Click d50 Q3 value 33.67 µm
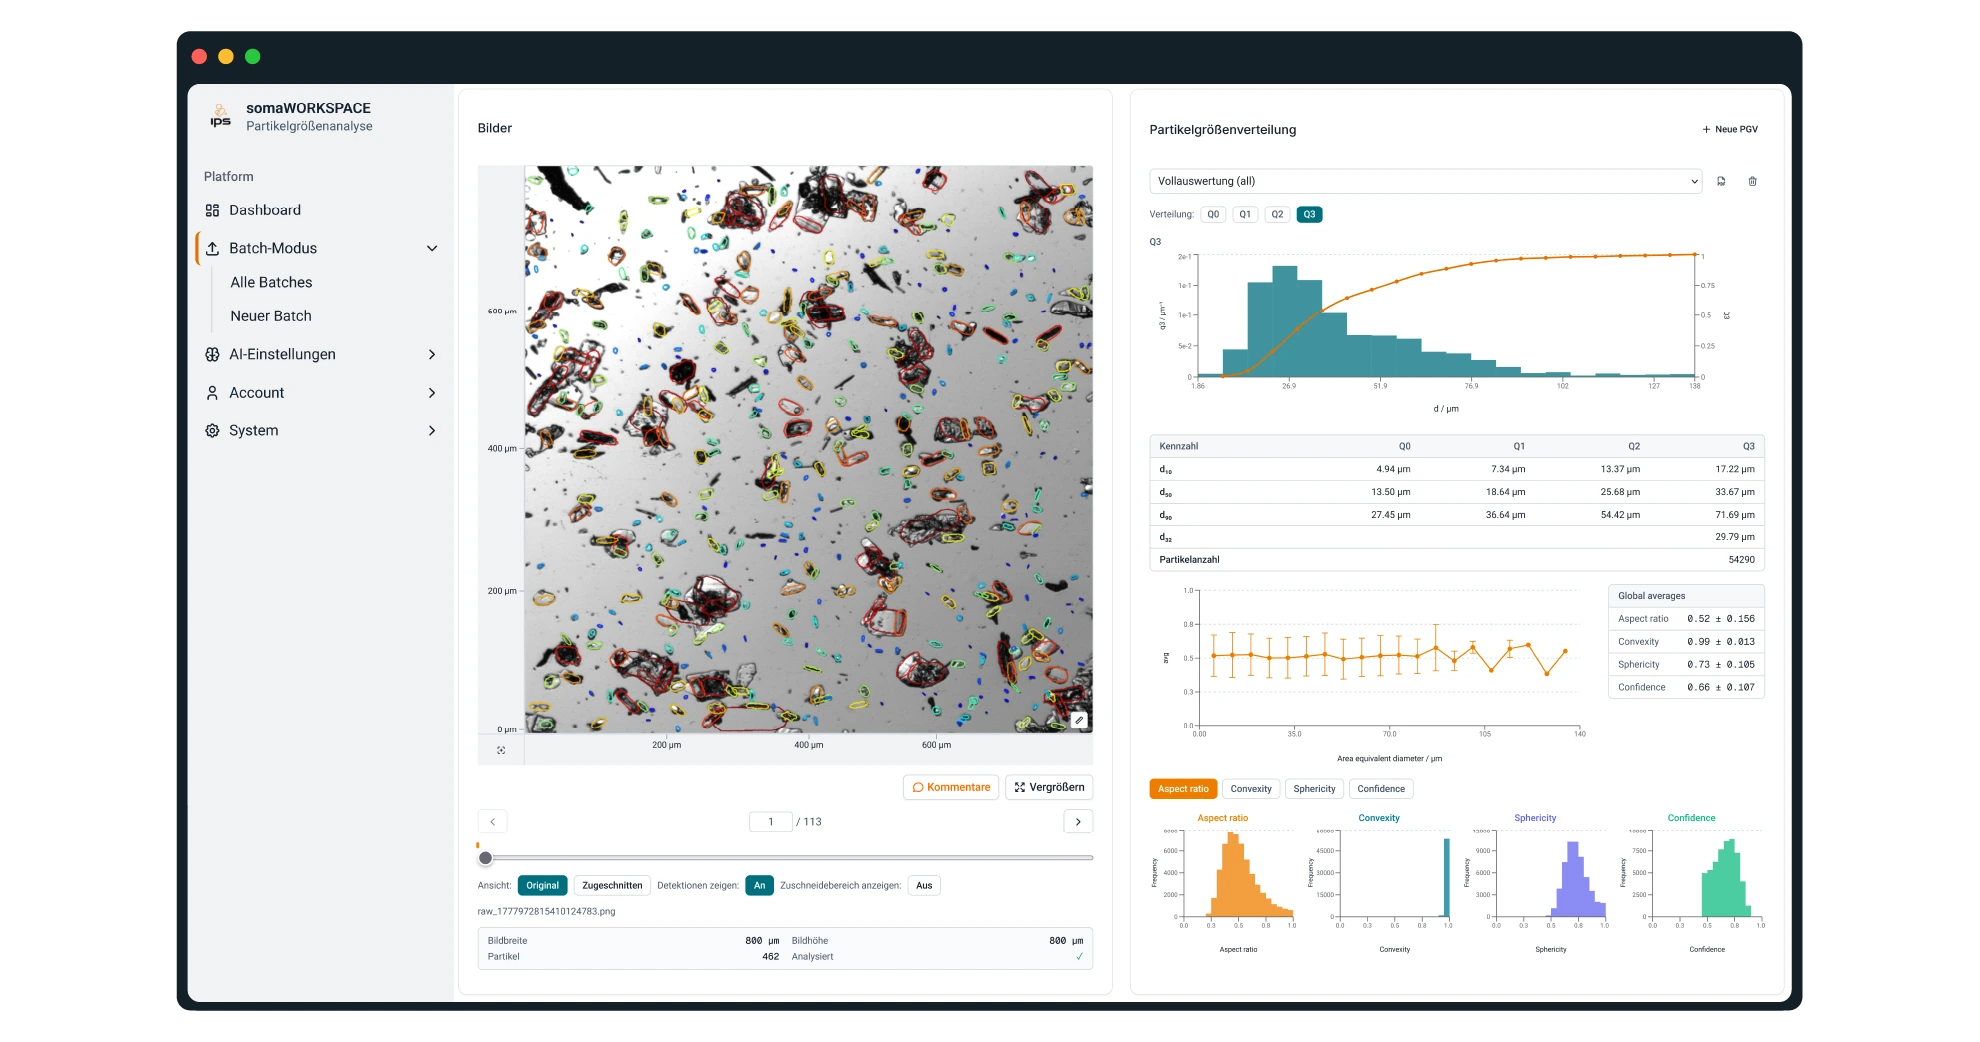The height and width of the screenshot is (1042, 1980). click(x=1735, y=492)
